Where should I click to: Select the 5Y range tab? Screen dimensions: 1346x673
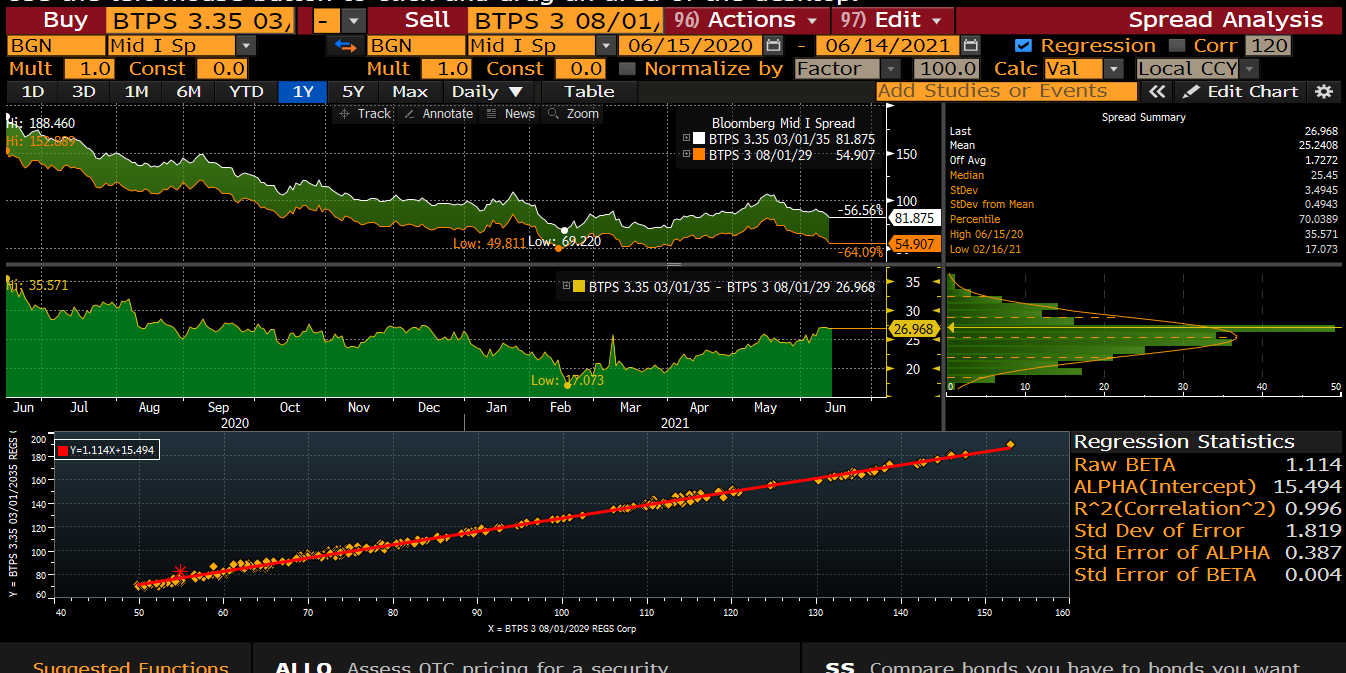point(353,91)
